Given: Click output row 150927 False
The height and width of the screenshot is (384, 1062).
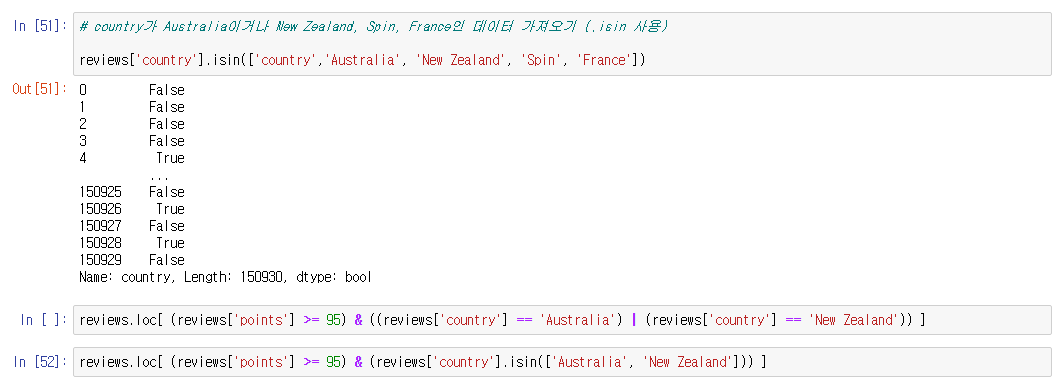Looking at the screenshot, I should click(132, 226).
